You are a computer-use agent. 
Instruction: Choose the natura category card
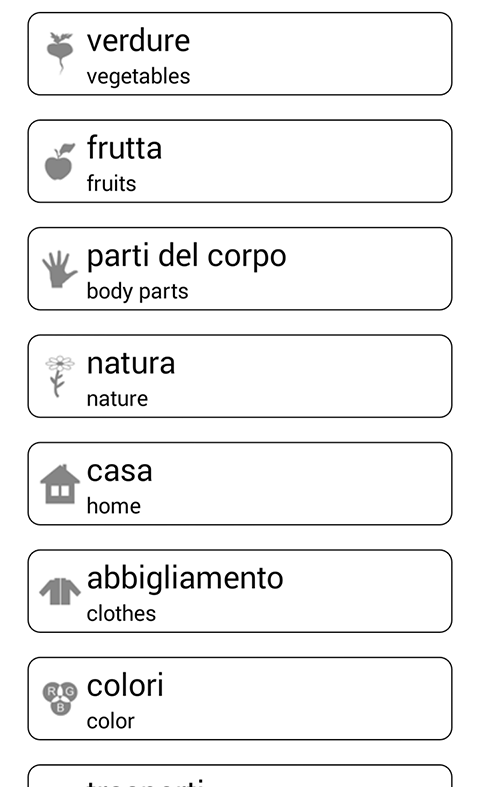pyautogui.click(x=240, y=376)
